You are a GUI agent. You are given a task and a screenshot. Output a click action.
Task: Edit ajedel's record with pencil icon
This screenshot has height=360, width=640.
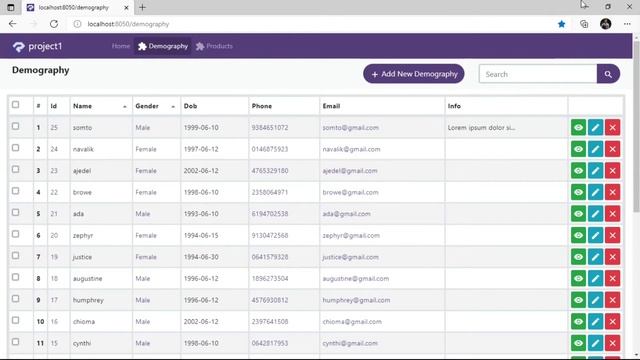click(x=596, y=171)
